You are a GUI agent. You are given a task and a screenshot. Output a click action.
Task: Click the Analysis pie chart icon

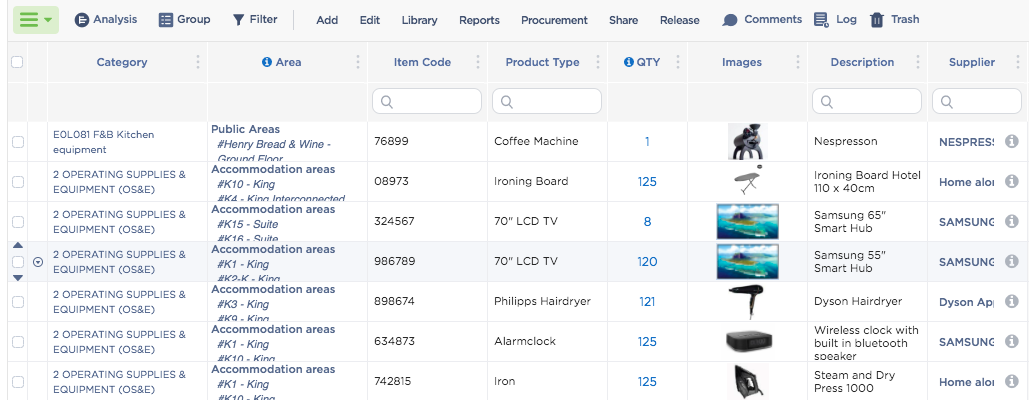pyautogui.click(x=82, y=20)
